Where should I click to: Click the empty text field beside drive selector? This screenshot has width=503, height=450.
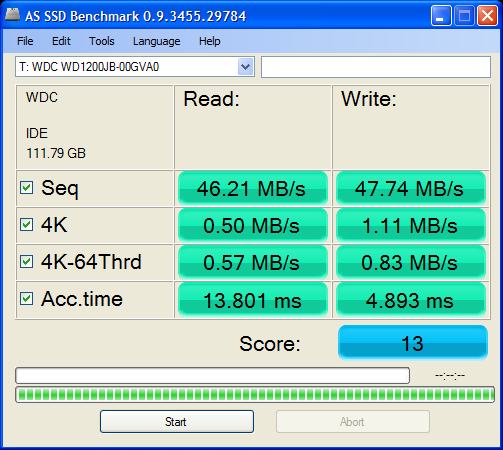pyautogui.click(x=376, y=67)
